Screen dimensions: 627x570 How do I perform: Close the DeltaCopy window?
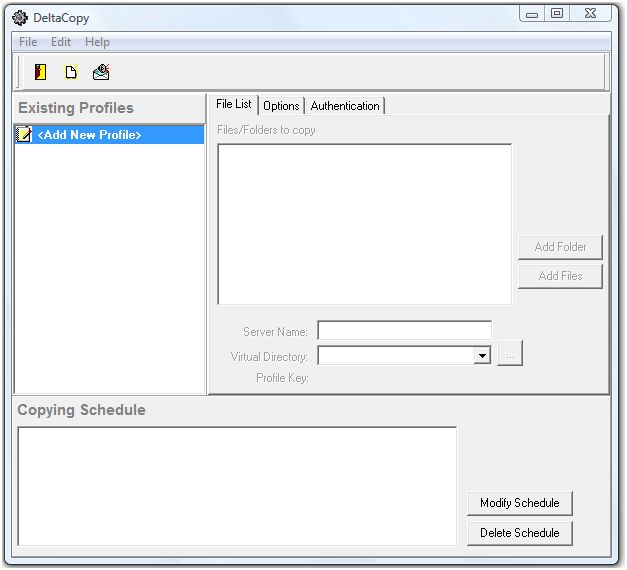[x=590, y=14]
